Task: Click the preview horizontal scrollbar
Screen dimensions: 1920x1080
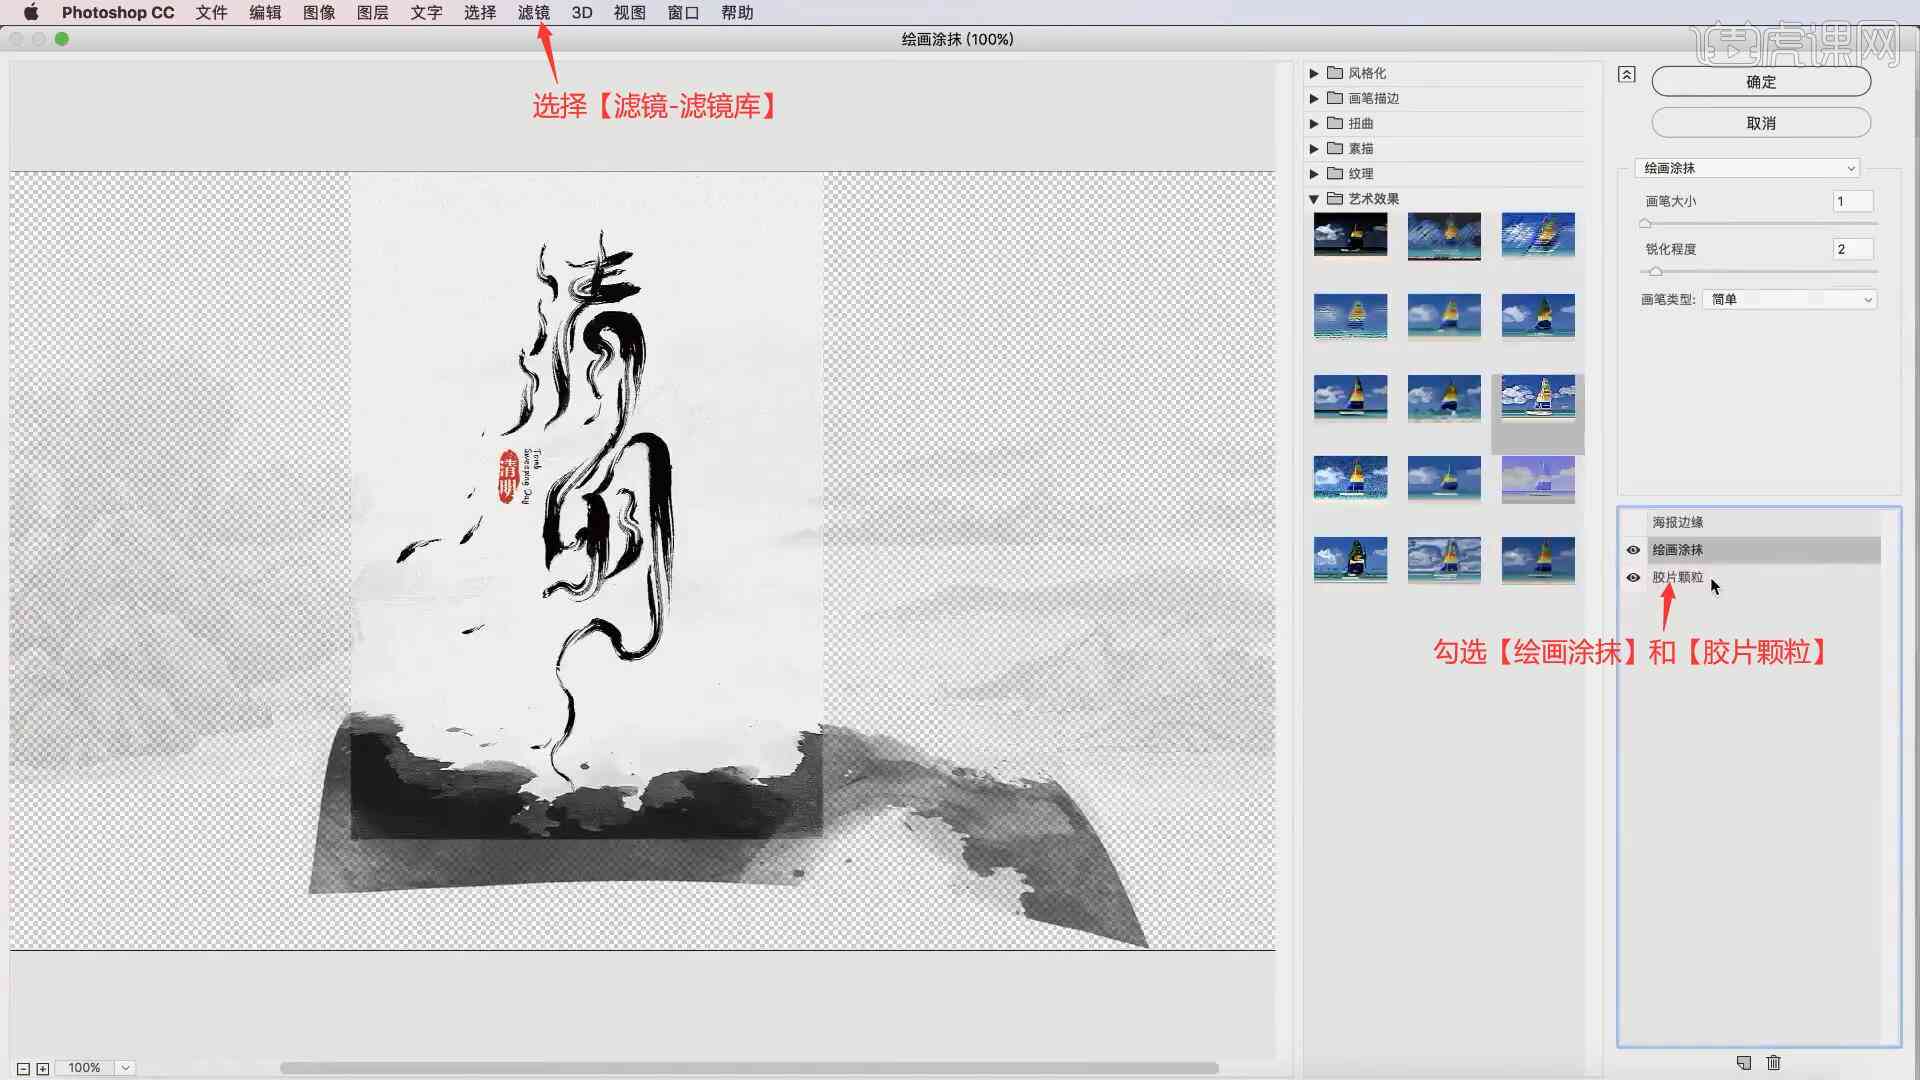Action: 749,1068
